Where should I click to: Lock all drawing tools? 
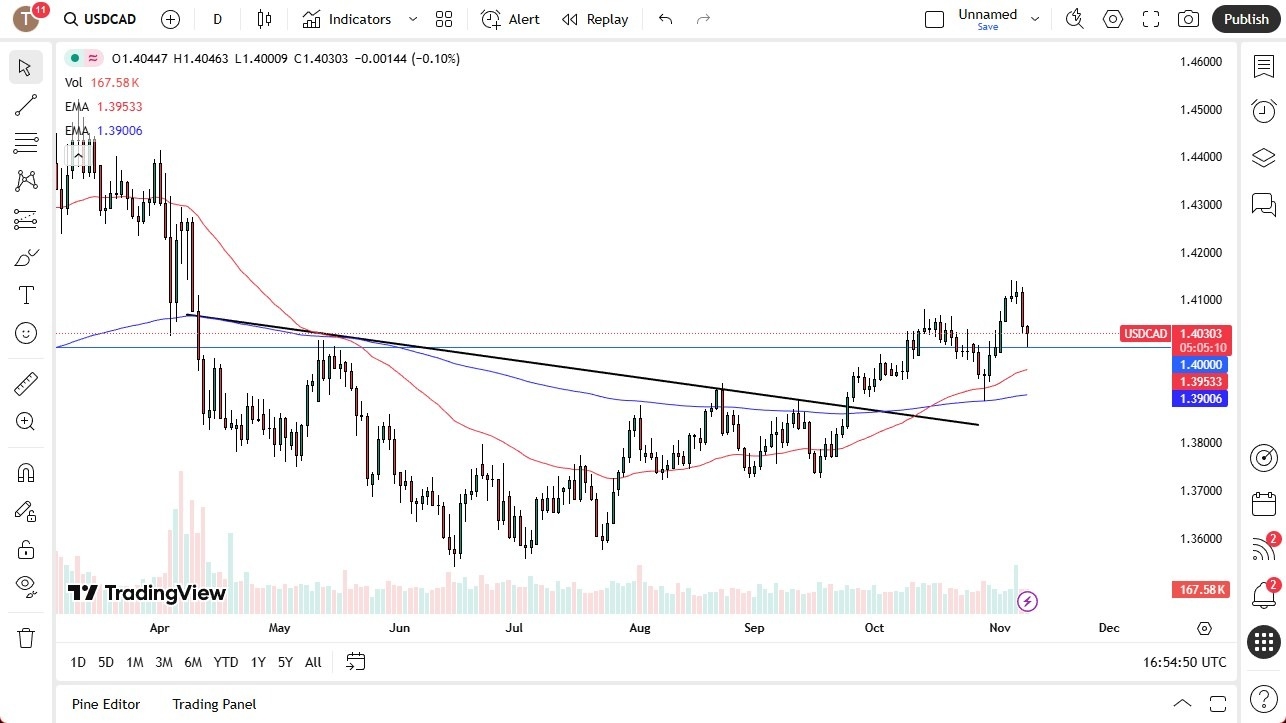[x=26, y=549]
